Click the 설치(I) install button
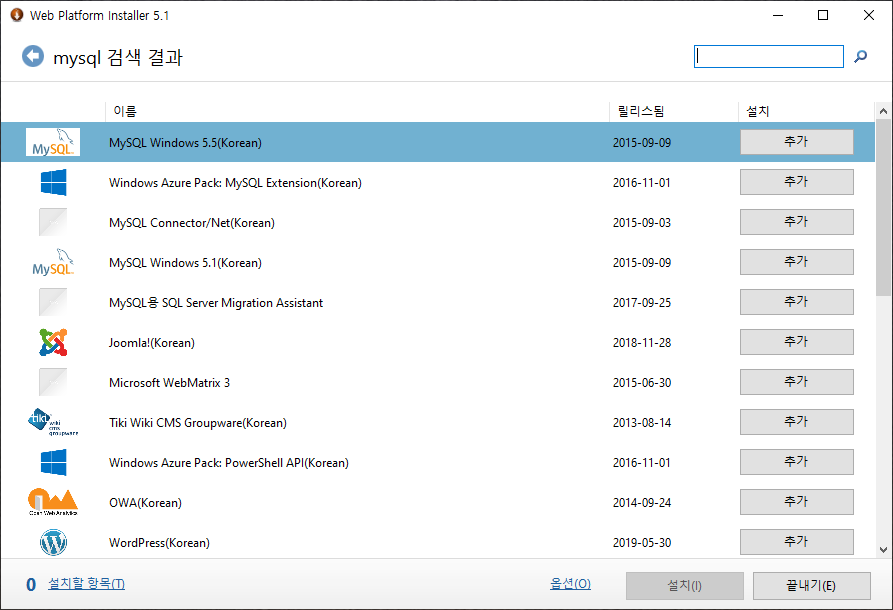893x610 pixels. [685, 586]
